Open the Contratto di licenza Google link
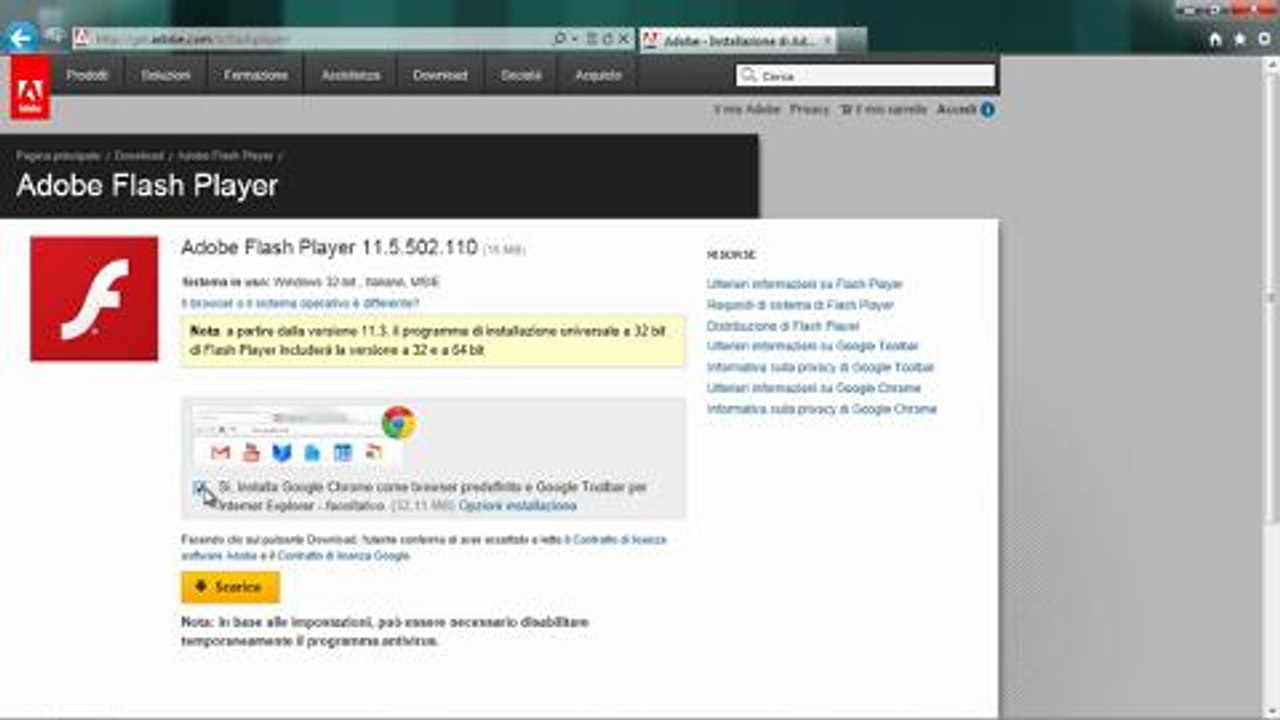 pyautogui.click(x=343, y=555)
